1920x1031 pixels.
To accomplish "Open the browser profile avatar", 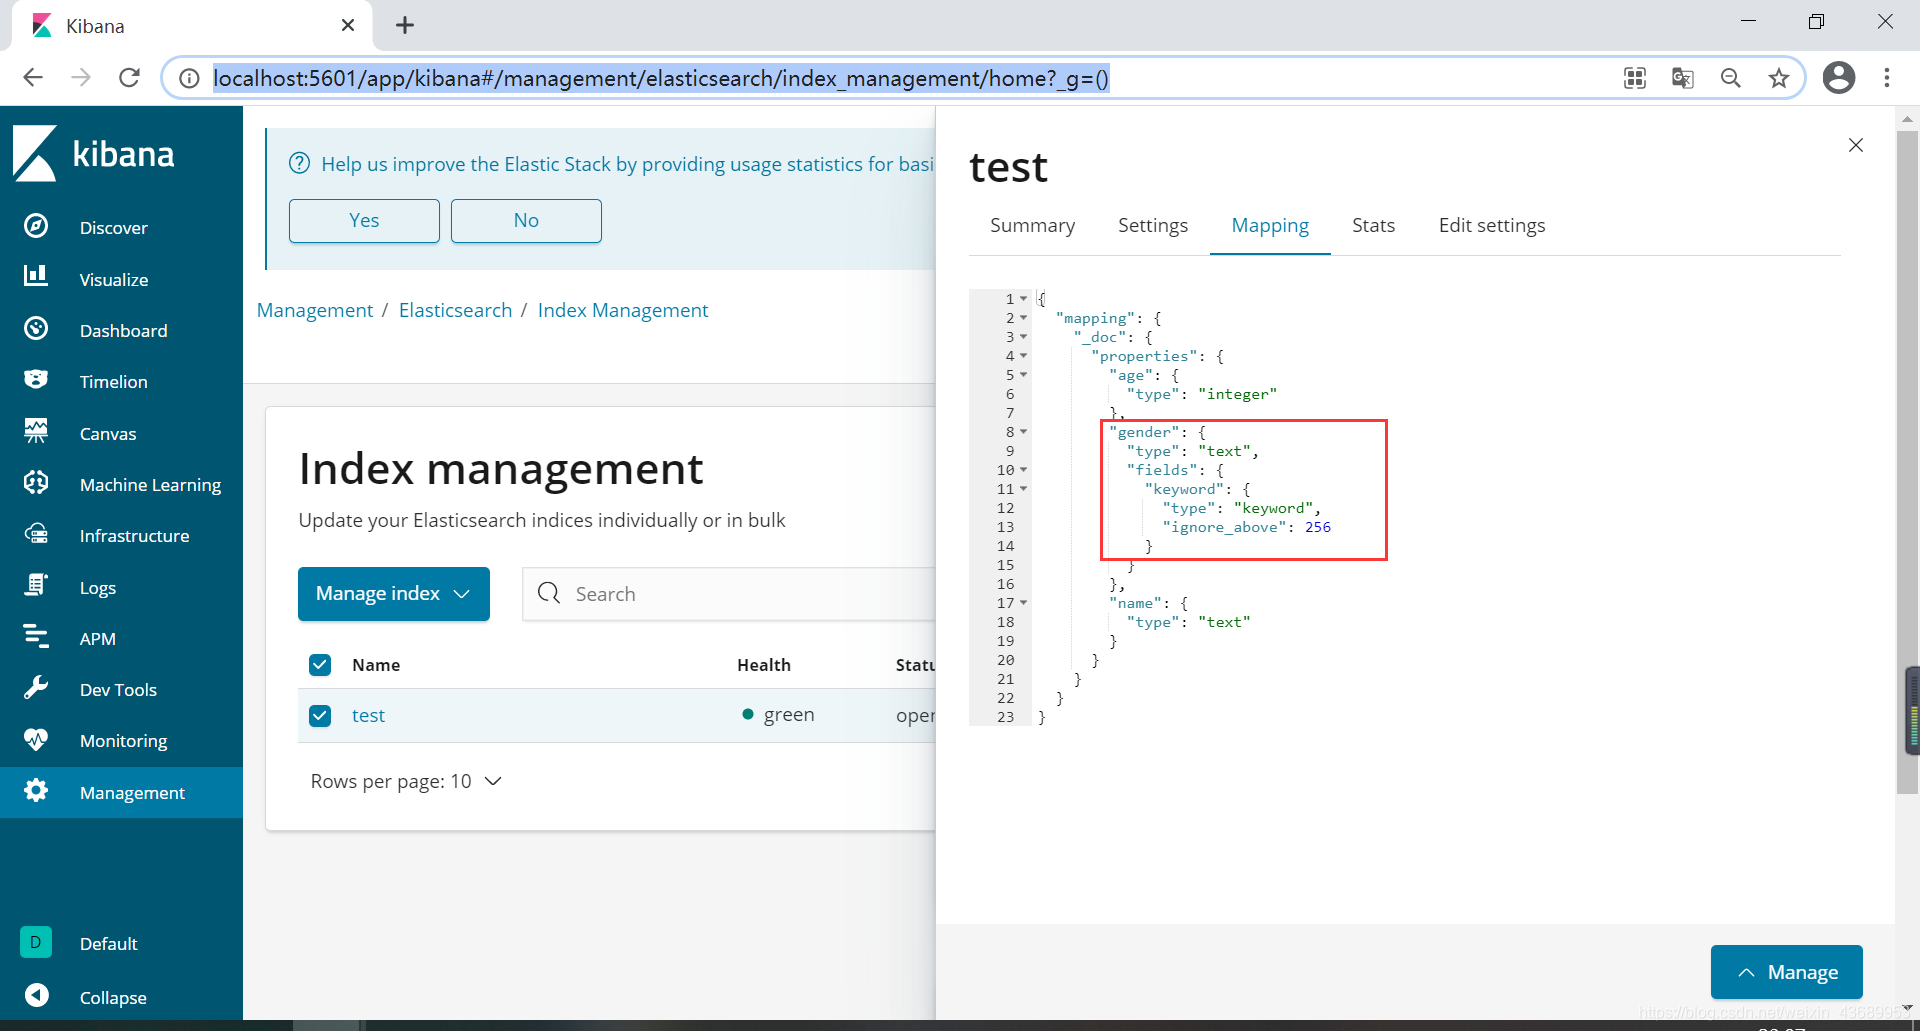I will [x=1839, y=78].
